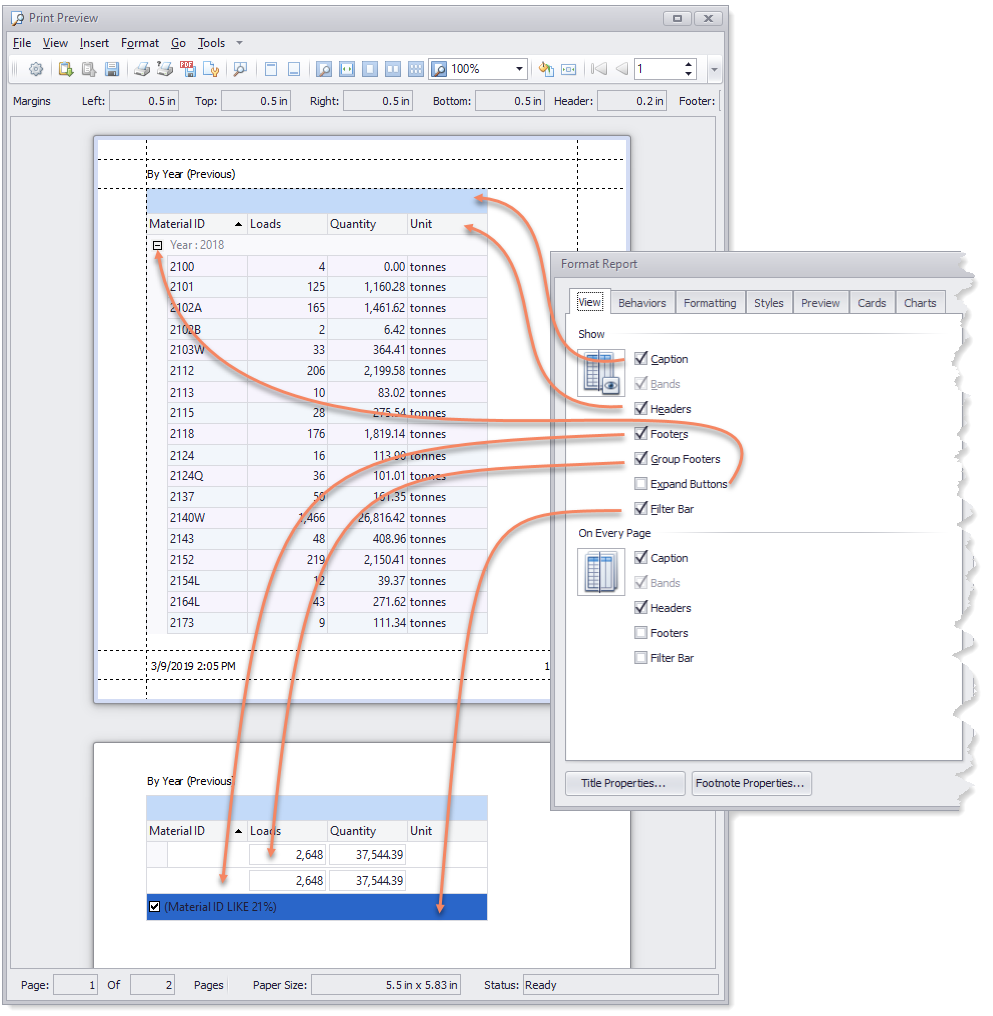Check Footers under On Every Page
Viewport: 993px width, 1016px height.
[x=641, y=633]
